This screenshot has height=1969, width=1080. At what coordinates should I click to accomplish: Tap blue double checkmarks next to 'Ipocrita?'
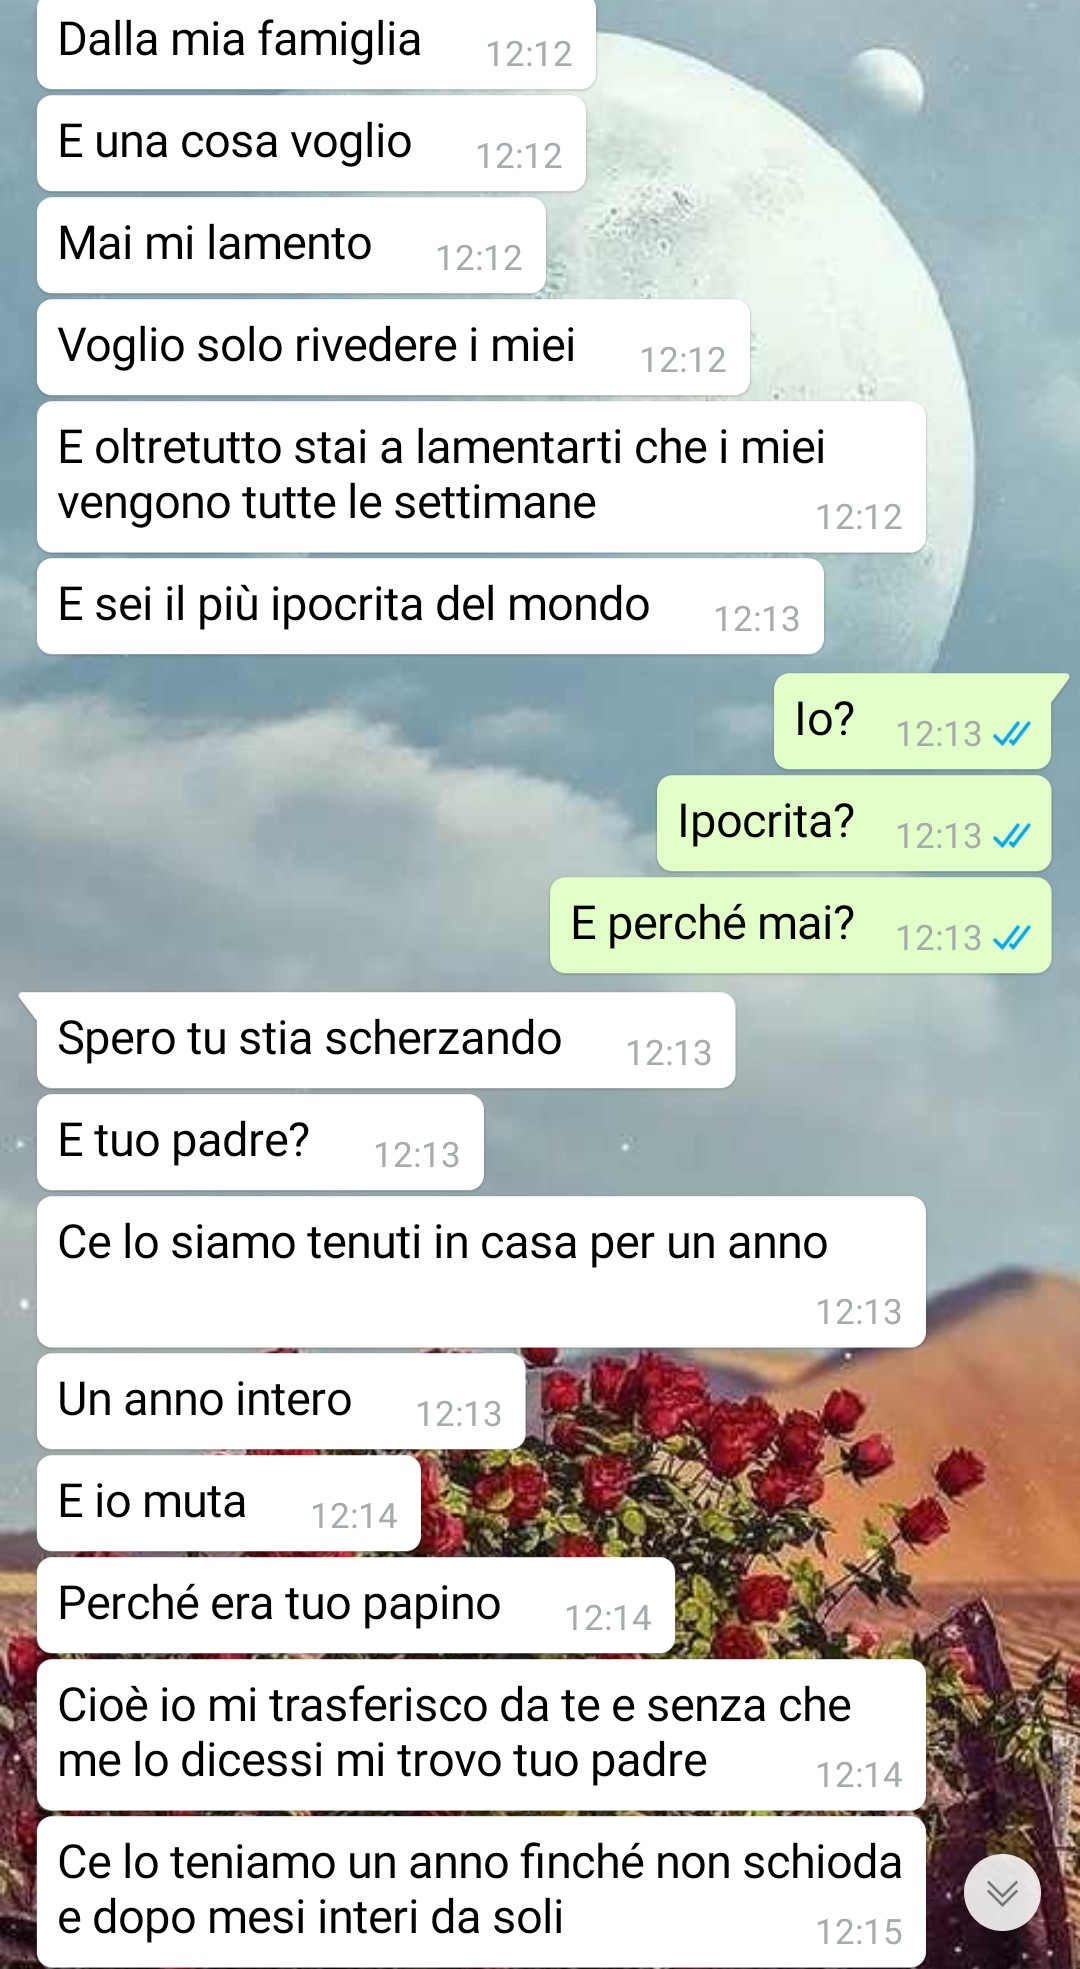click(1011, 837)
